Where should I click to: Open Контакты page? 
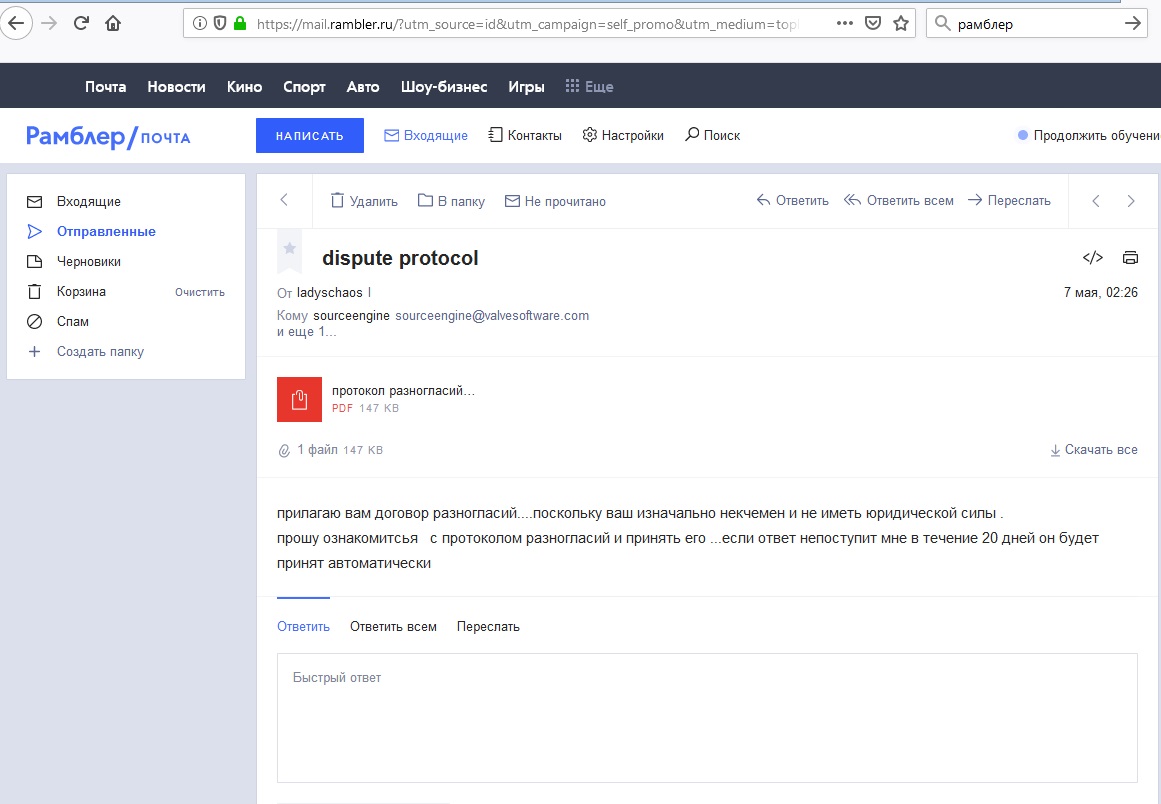pyautogui.click(x=525, y=135)
